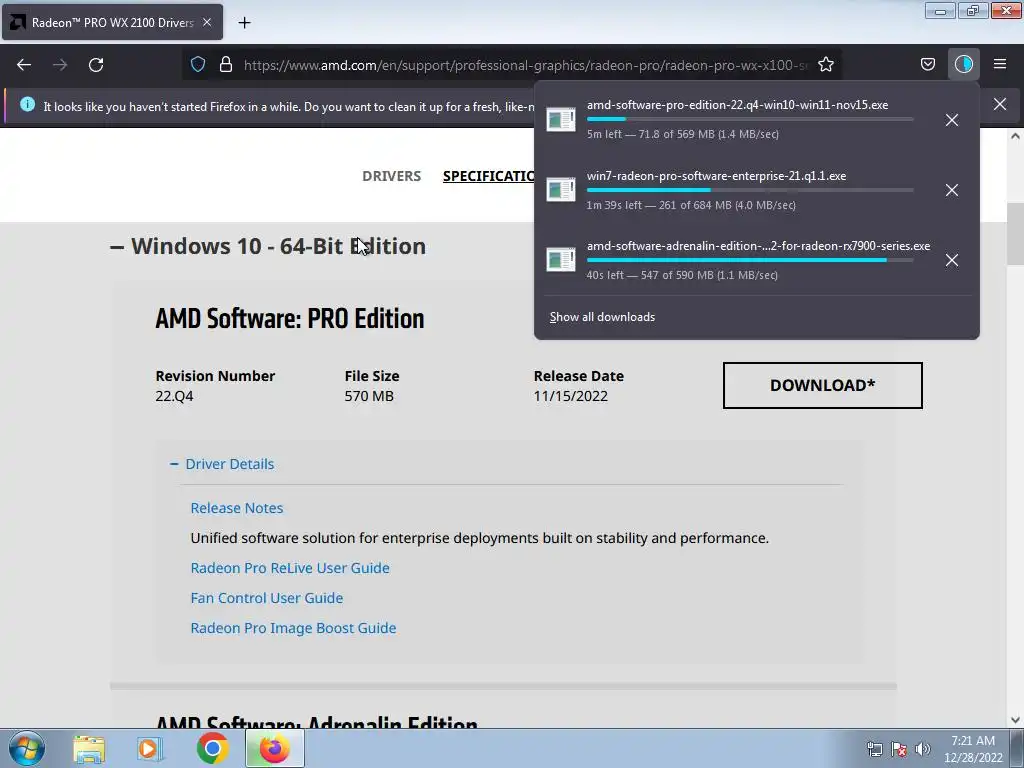Open Windows Explorer from the taskbar

tap(89, 749)
